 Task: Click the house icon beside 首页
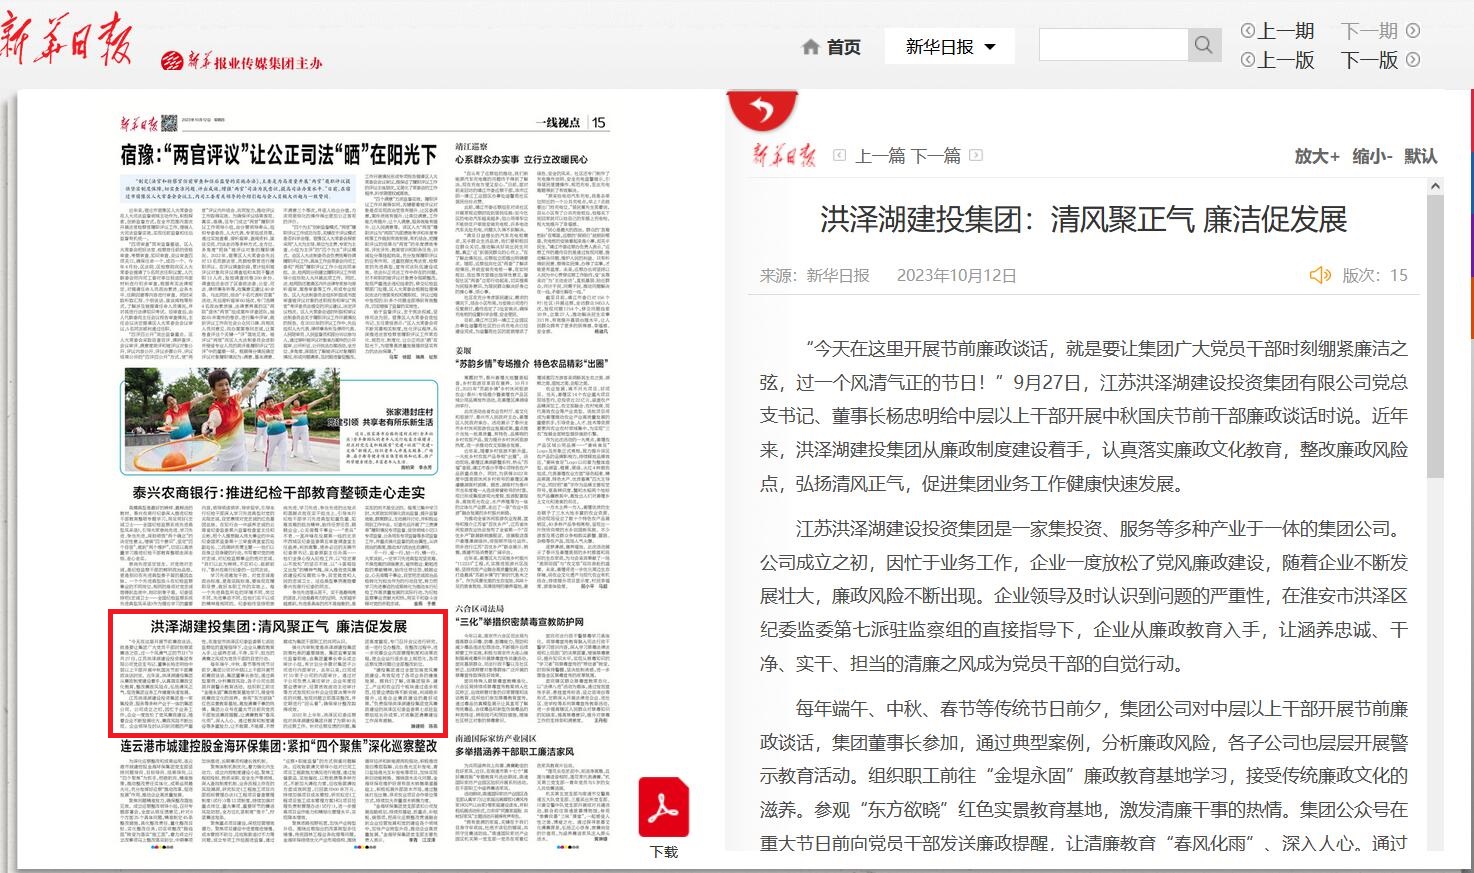[x=810, y=47]
